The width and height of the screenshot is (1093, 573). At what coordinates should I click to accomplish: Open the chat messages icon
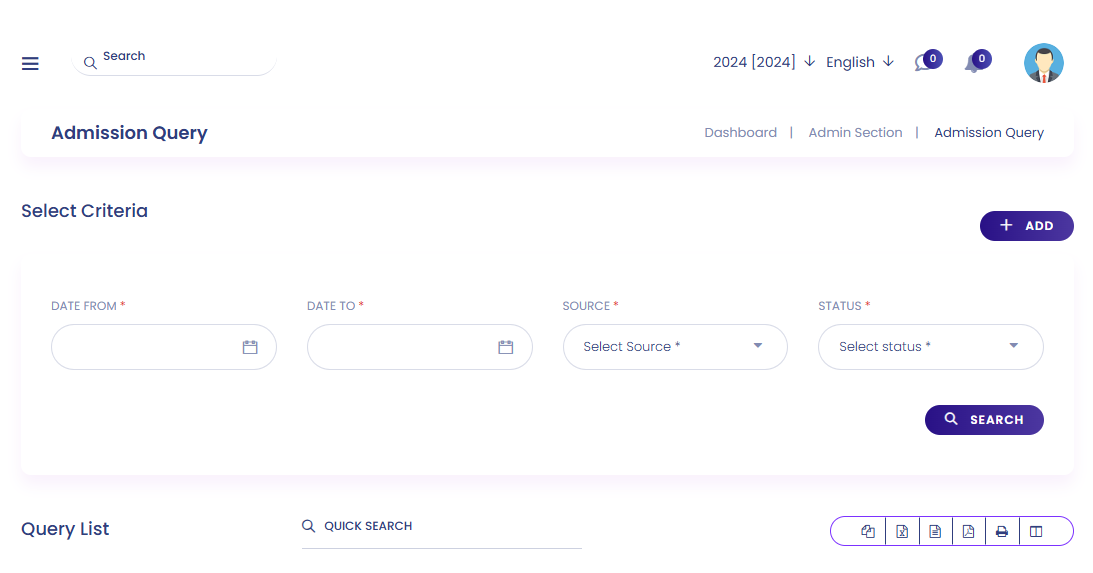923,63
